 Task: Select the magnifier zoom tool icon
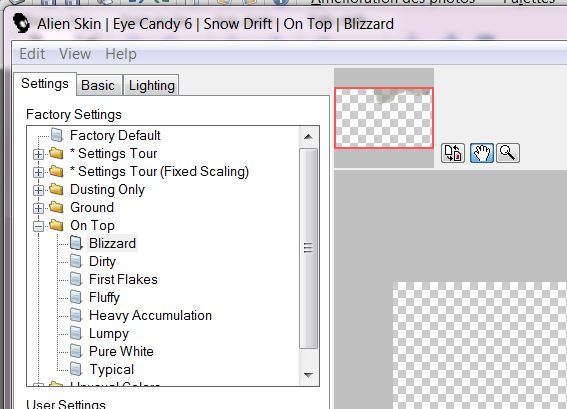pyautogui.click(x=508, y=153)
